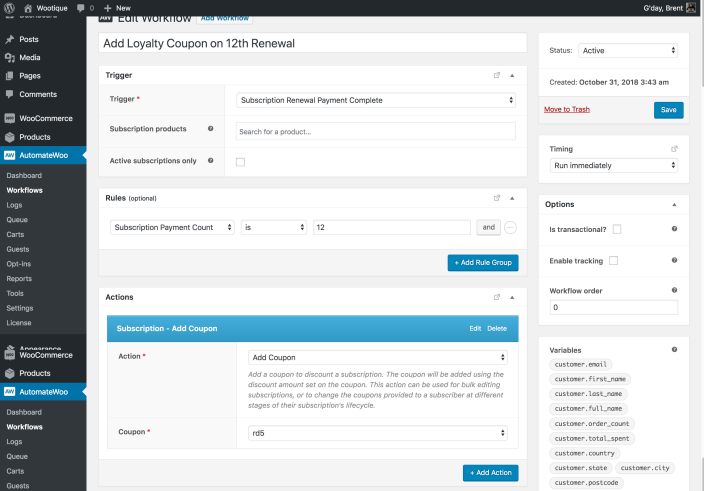This screenshot has width=704, height=491.
Task: Click the blue Save button
Action: 668,110
